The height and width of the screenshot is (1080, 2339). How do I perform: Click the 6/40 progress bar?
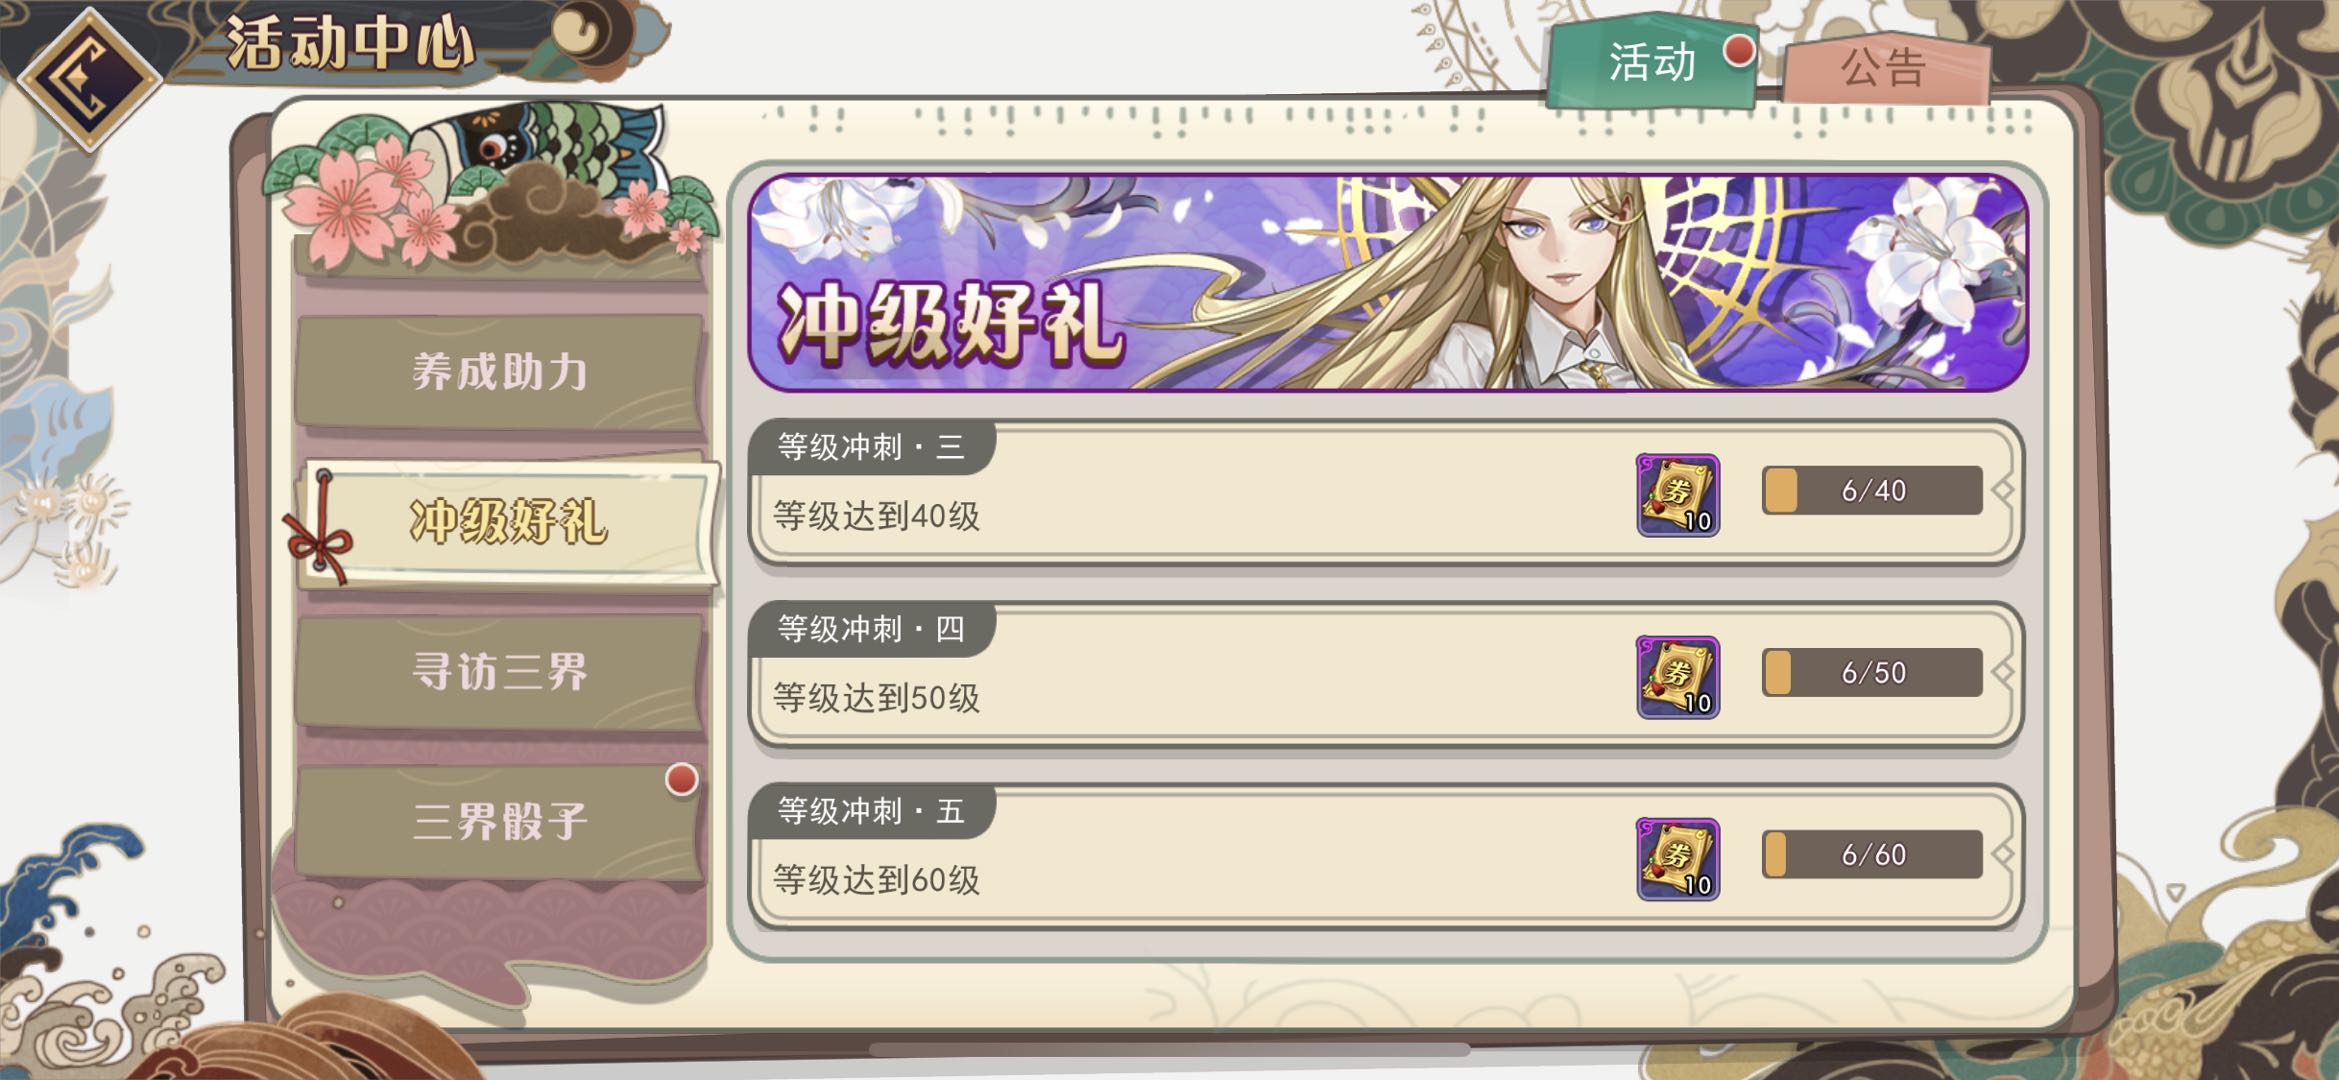point(1872,491)
